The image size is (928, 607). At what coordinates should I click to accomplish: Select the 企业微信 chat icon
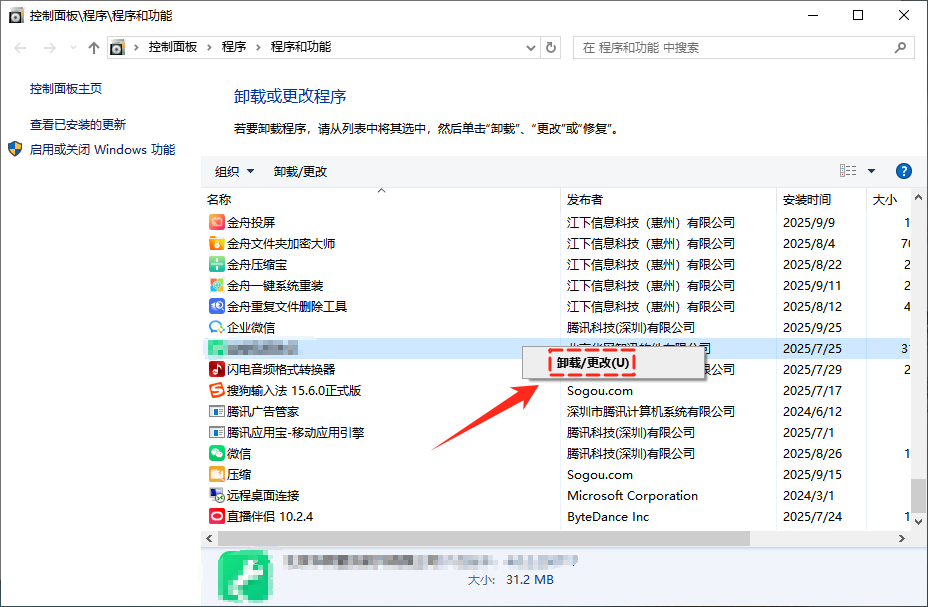pos(217,327)
